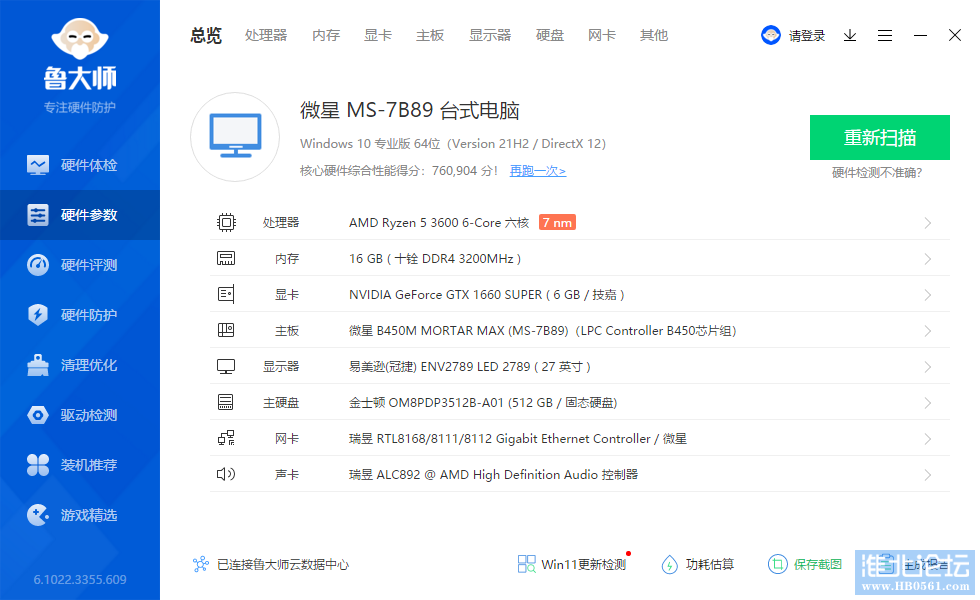Click AMD Ryzen 5 3600 processor text
The height and width of the screenshot is (600, 980).
click(439, 222)
